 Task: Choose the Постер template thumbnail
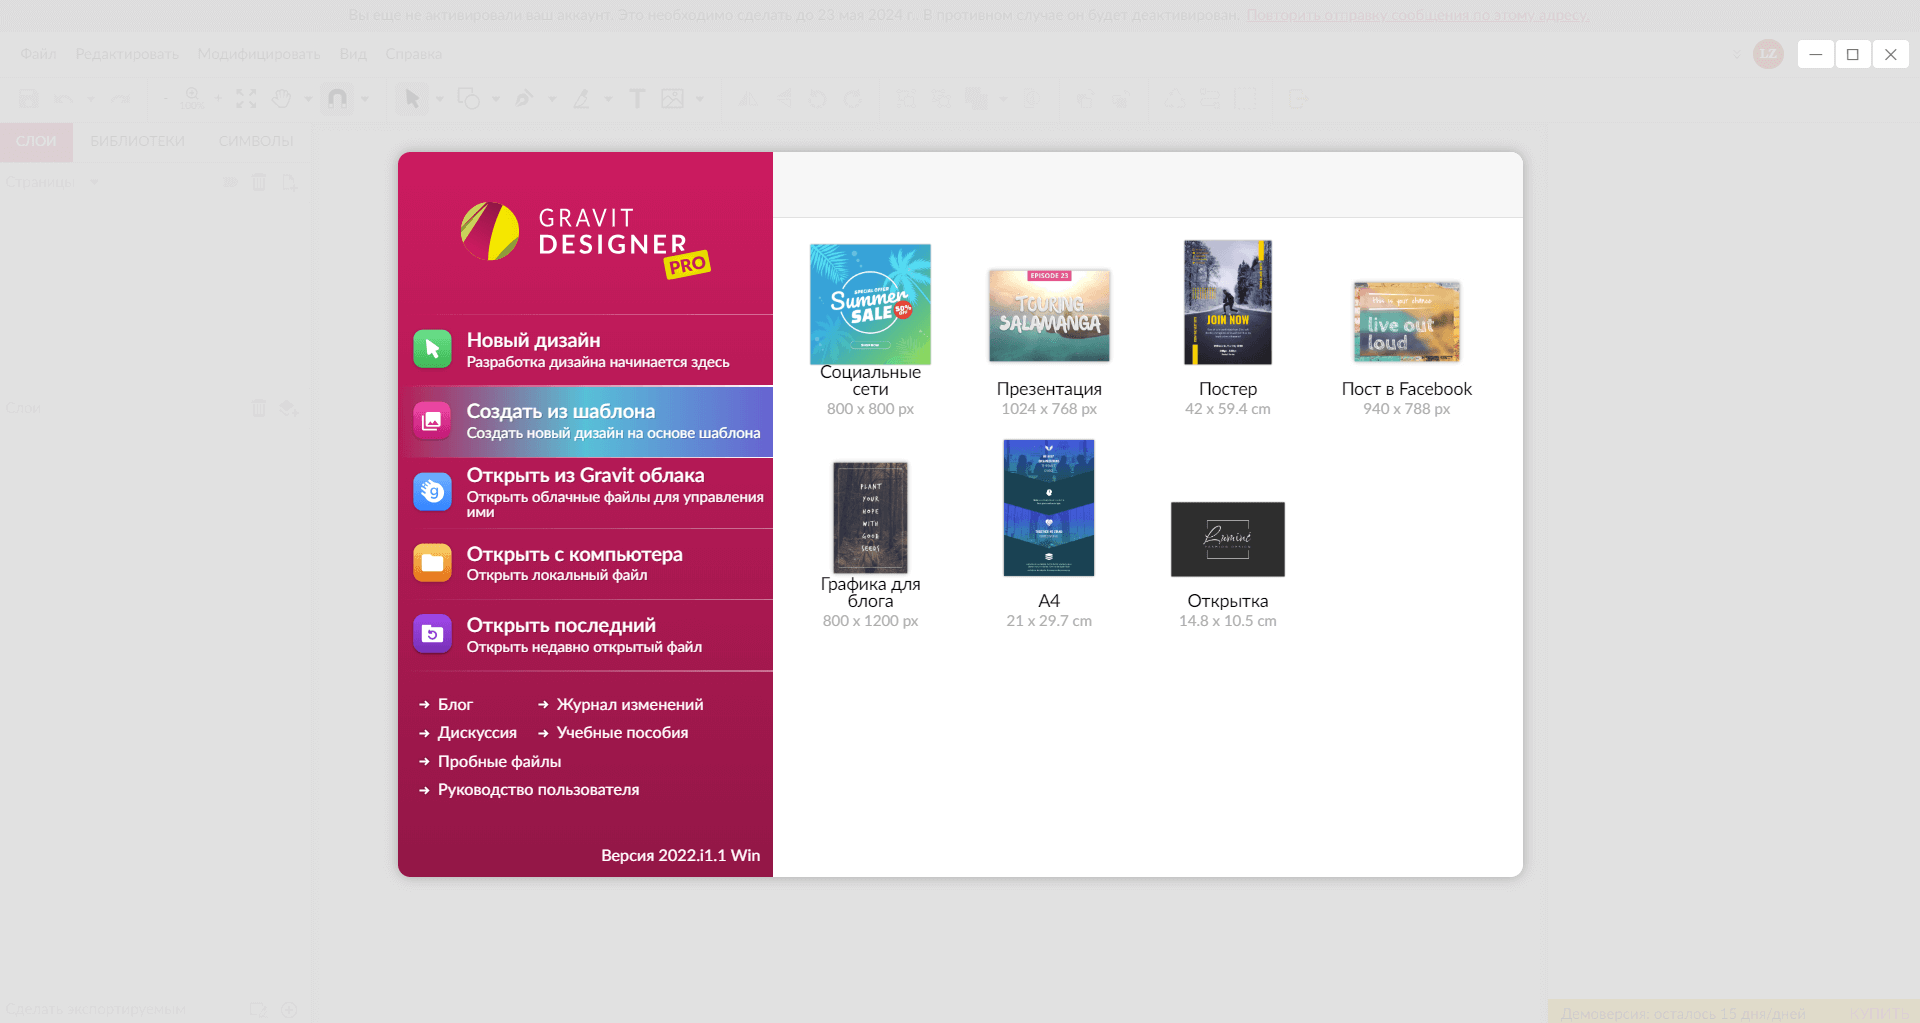pos(1228,302)
